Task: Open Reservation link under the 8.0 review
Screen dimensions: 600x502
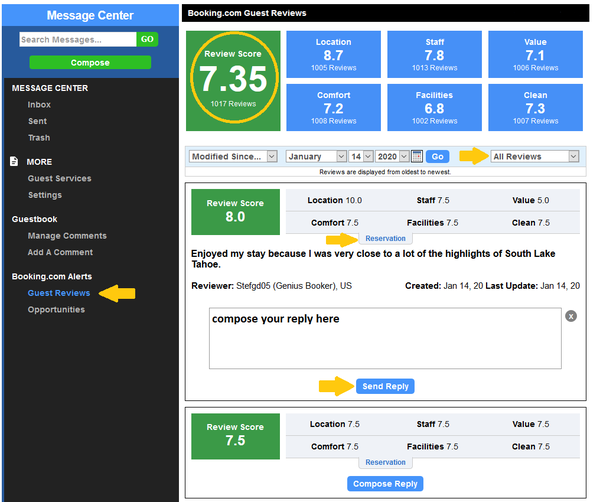Action: pos(385,238)
